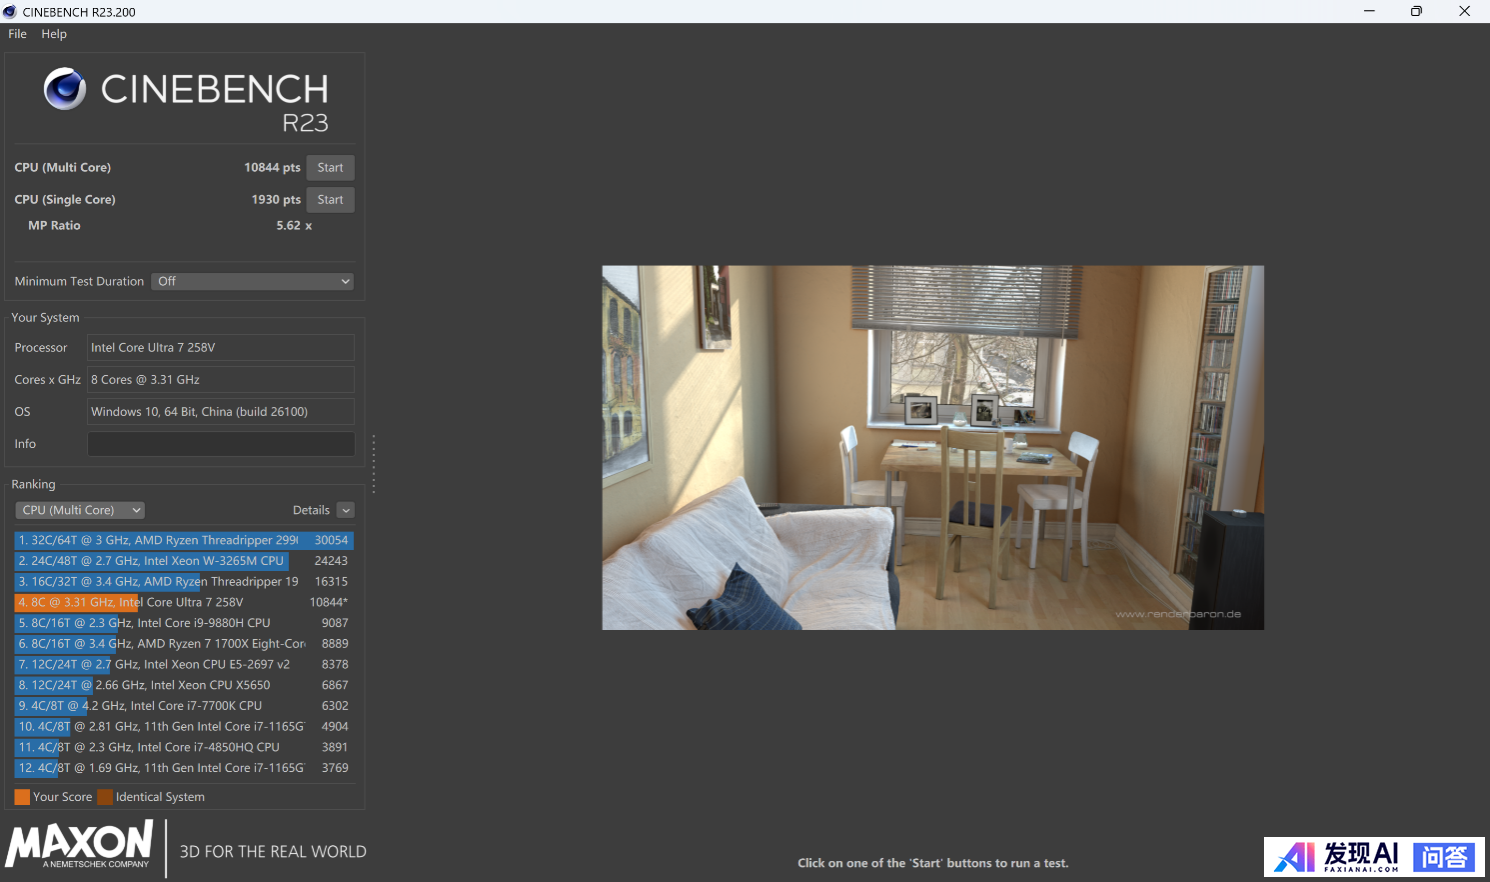Select ranking row 1 AMD Ryzen Threadripper 32C/64T

click(x=184, y=540)
